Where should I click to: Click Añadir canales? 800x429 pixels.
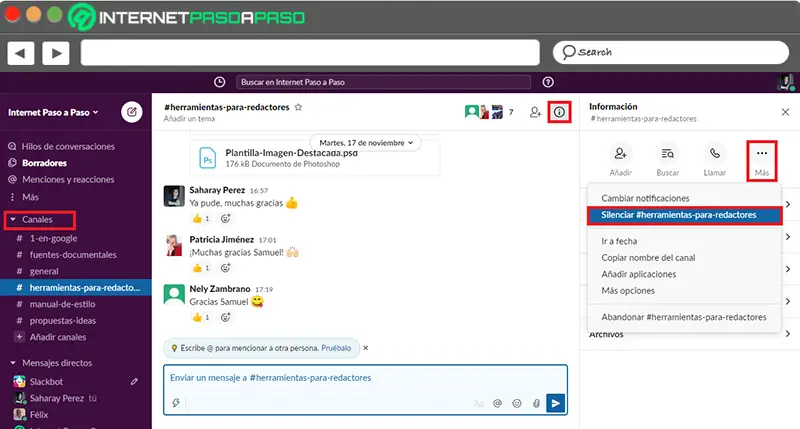point(57,337)
